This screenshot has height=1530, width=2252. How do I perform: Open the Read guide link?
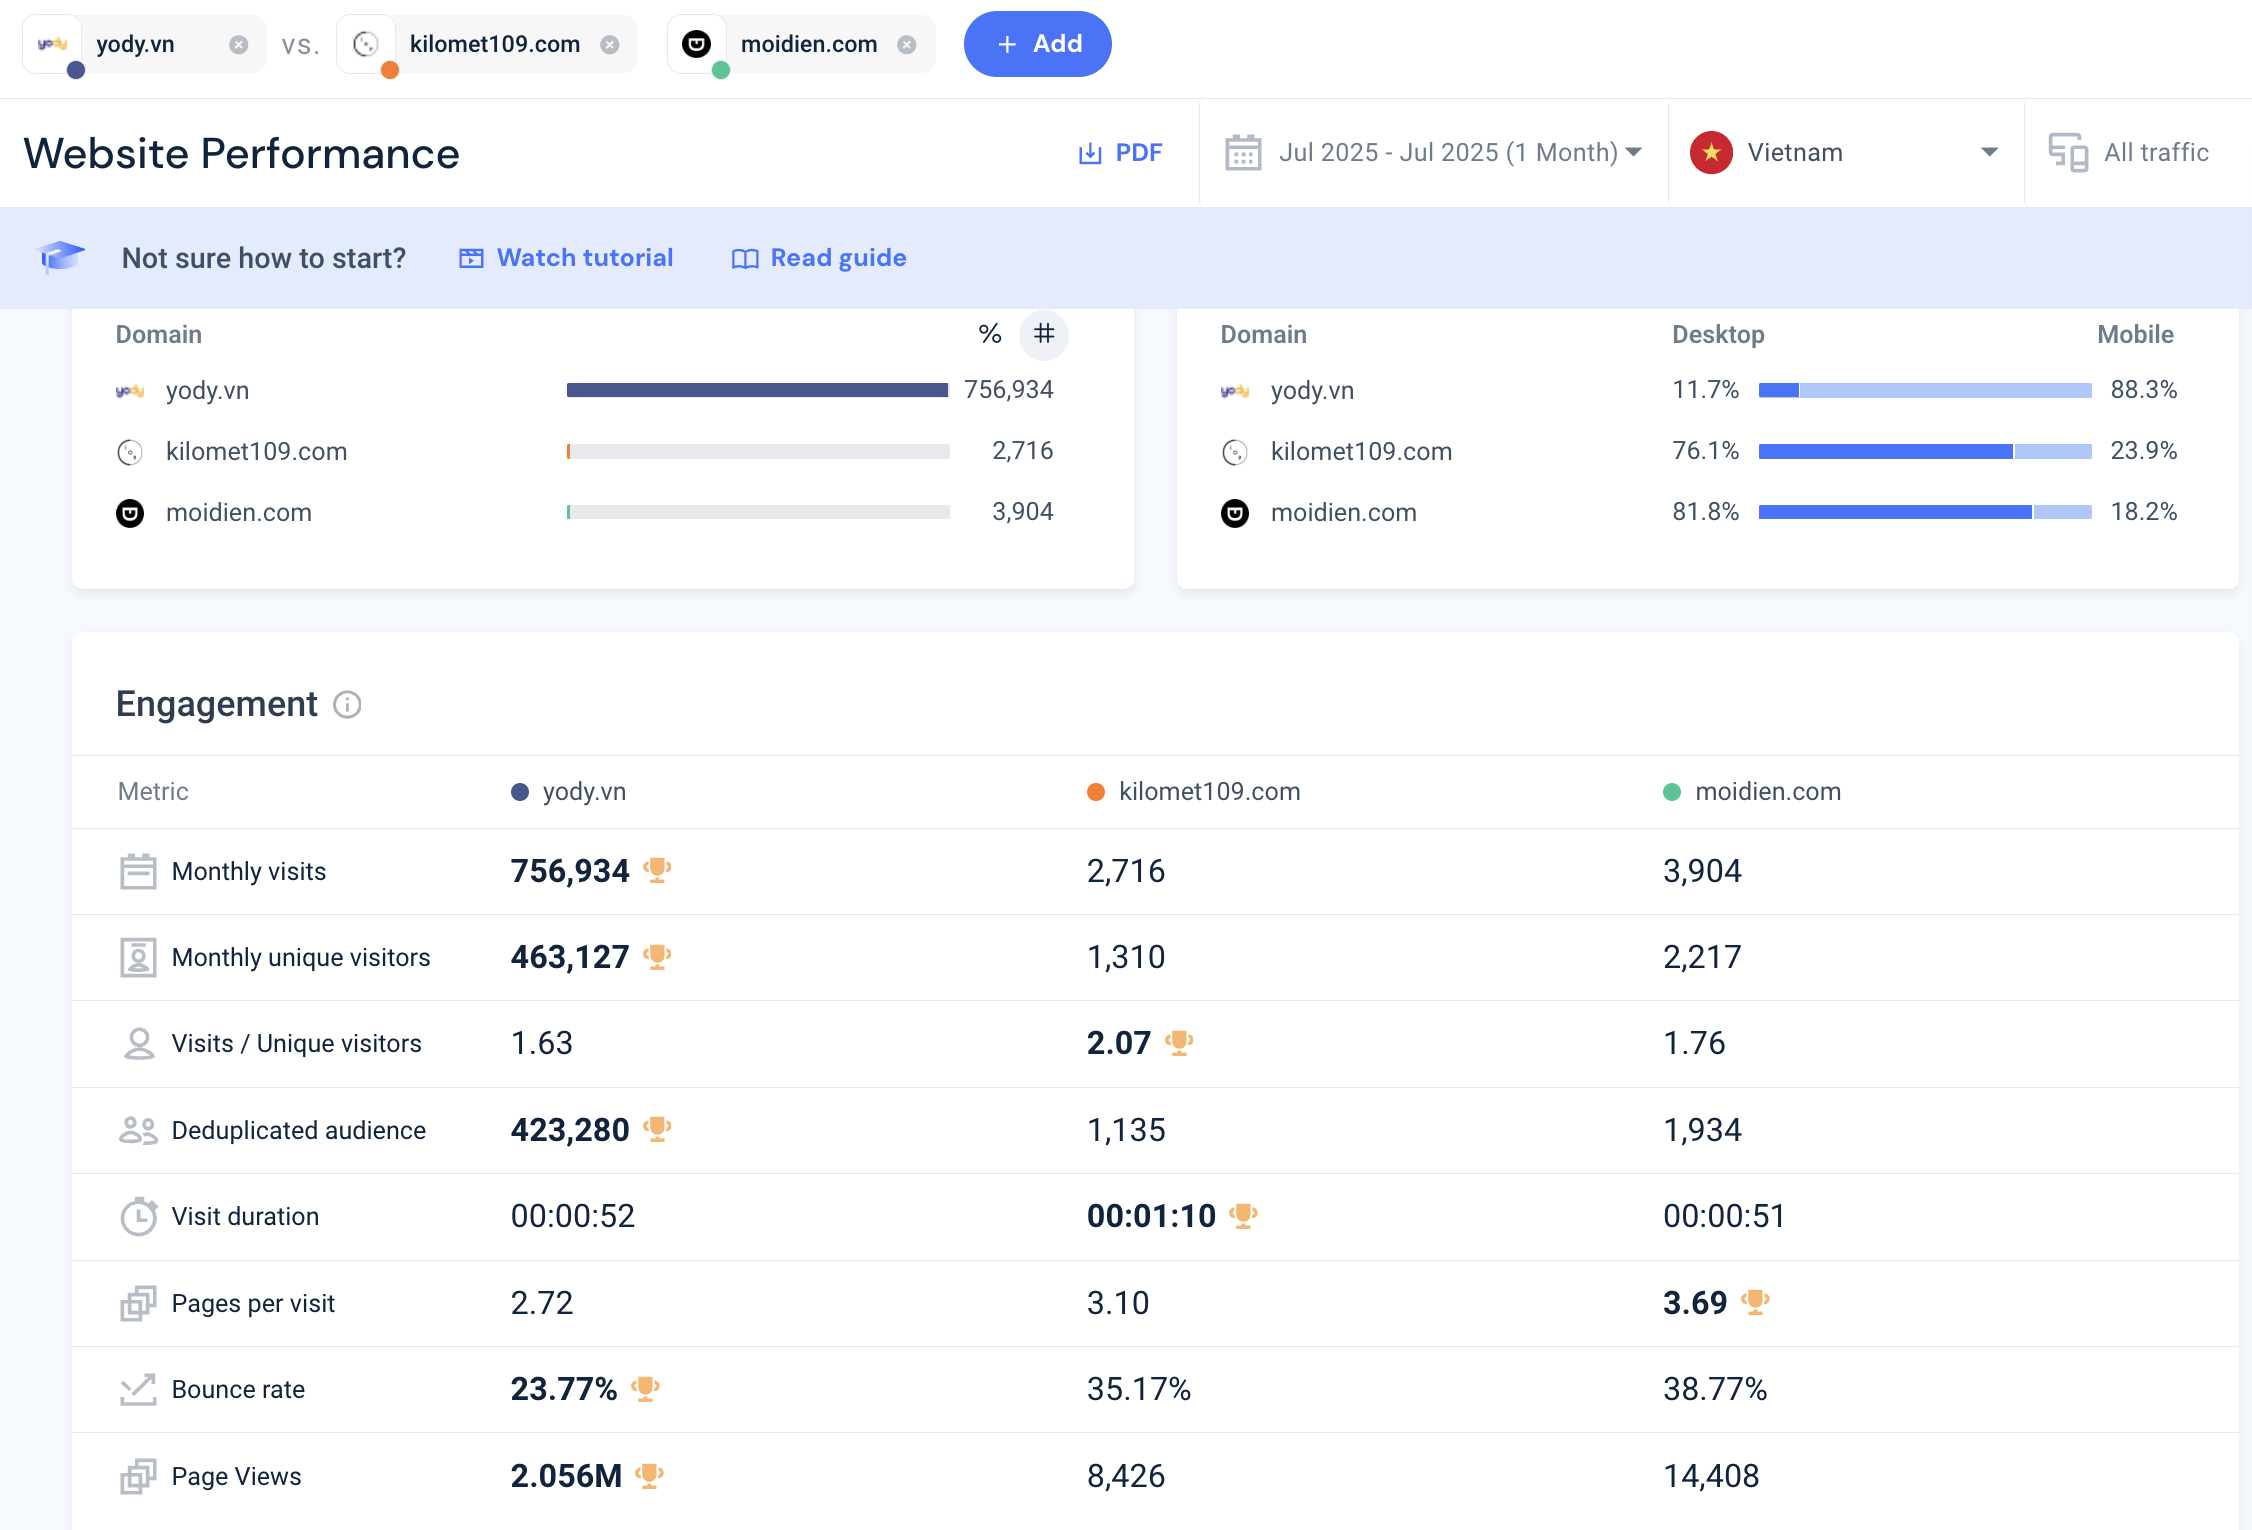[819, 258]
